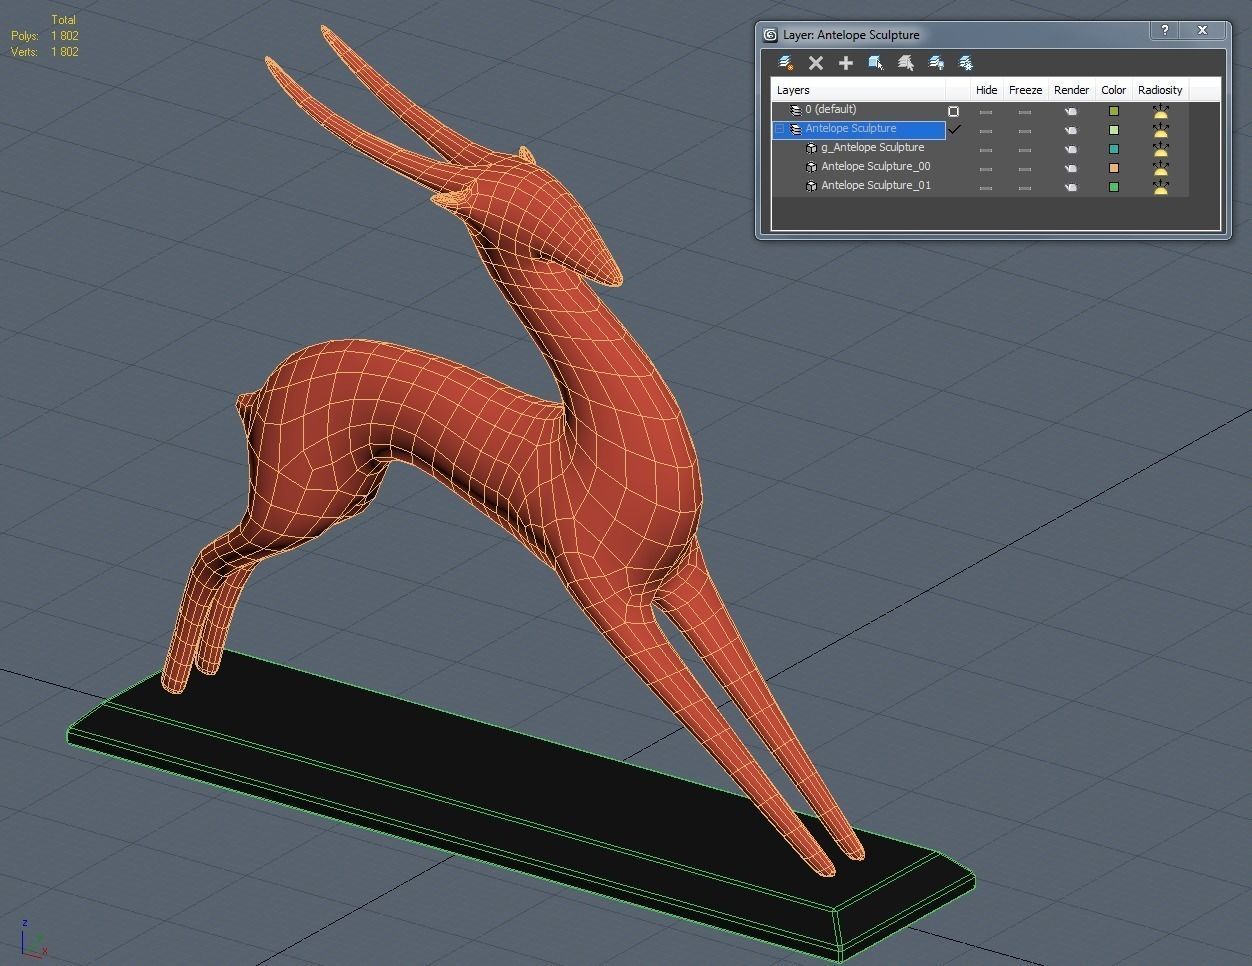Open teal color swatch of g_Antelope Sculpture

click(x=1113, y=149)
